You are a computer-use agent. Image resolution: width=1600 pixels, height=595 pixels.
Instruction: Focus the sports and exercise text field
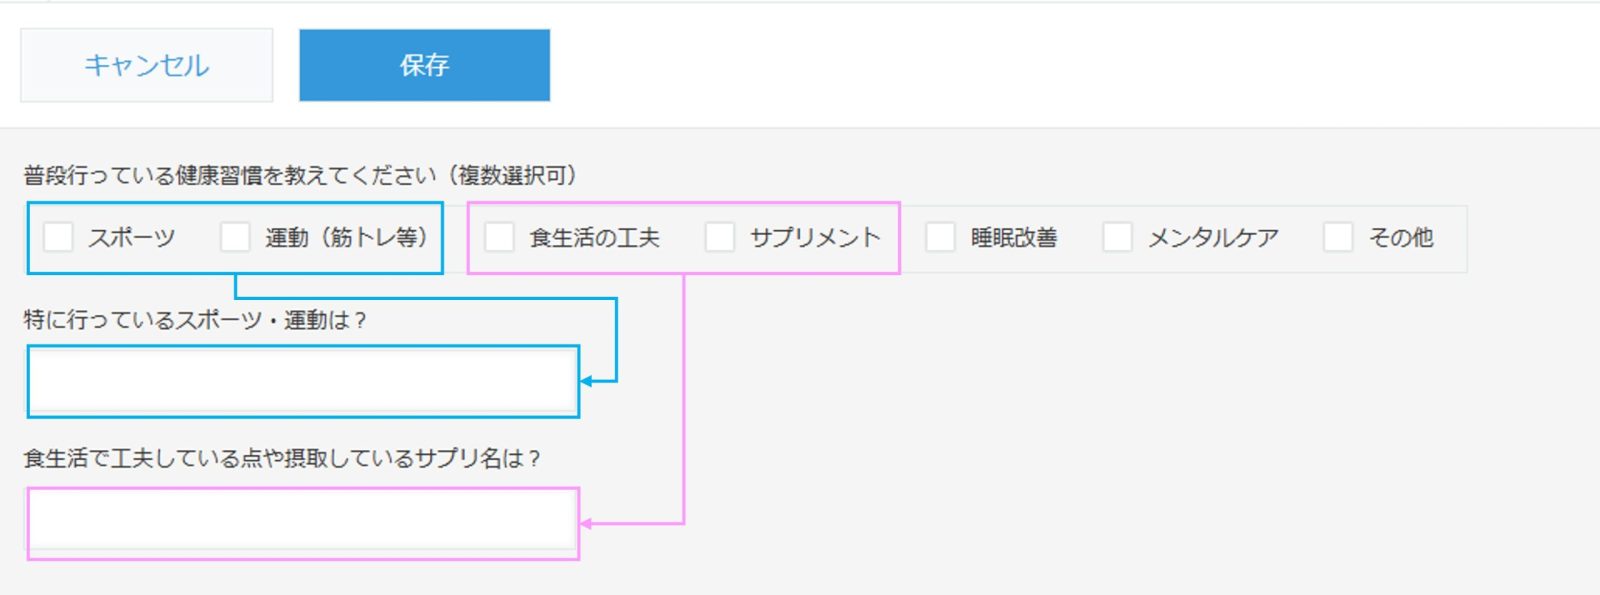[303, 381]
